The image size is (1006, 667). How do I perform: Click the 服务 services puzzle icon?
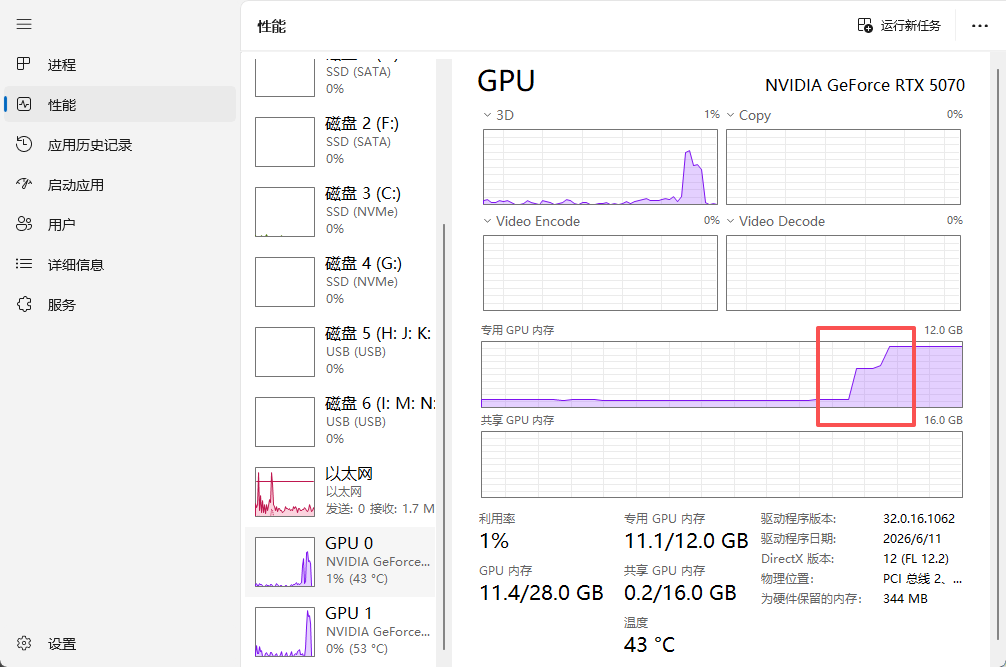pyautogui.click(x=24, y=304)
